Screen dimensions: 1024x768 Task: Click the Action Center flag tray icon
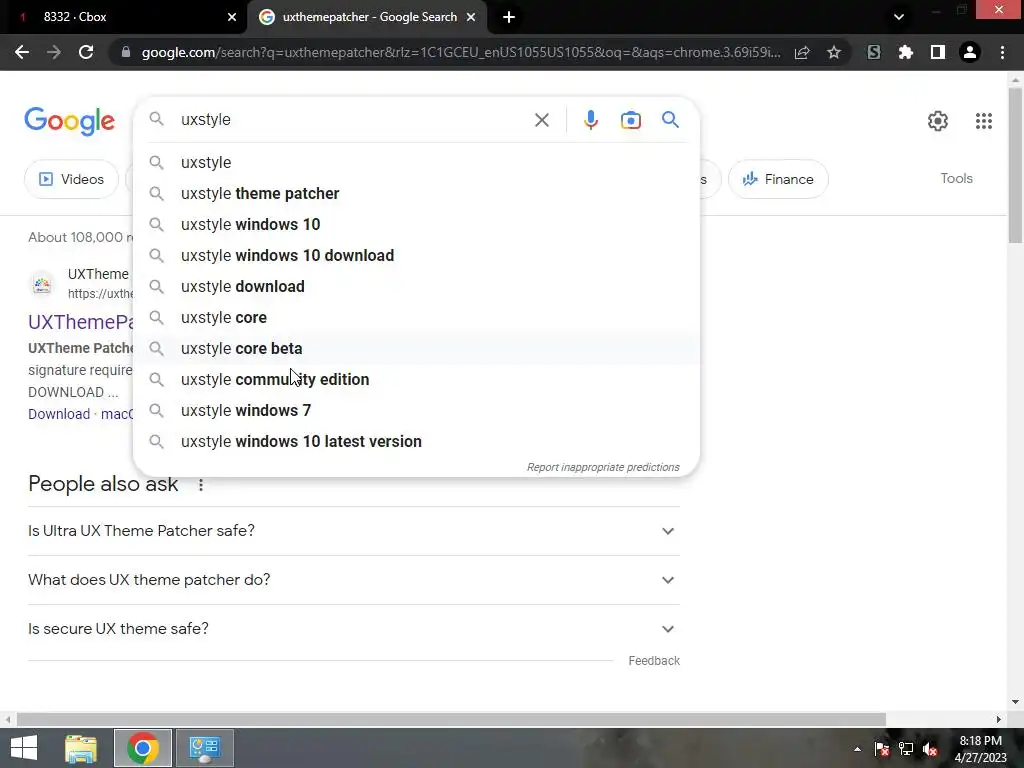click(882, 749)
